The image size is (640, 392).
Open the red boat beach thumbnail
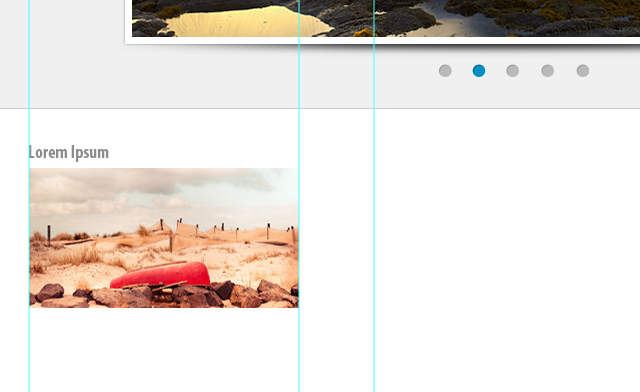coord(164,238)
